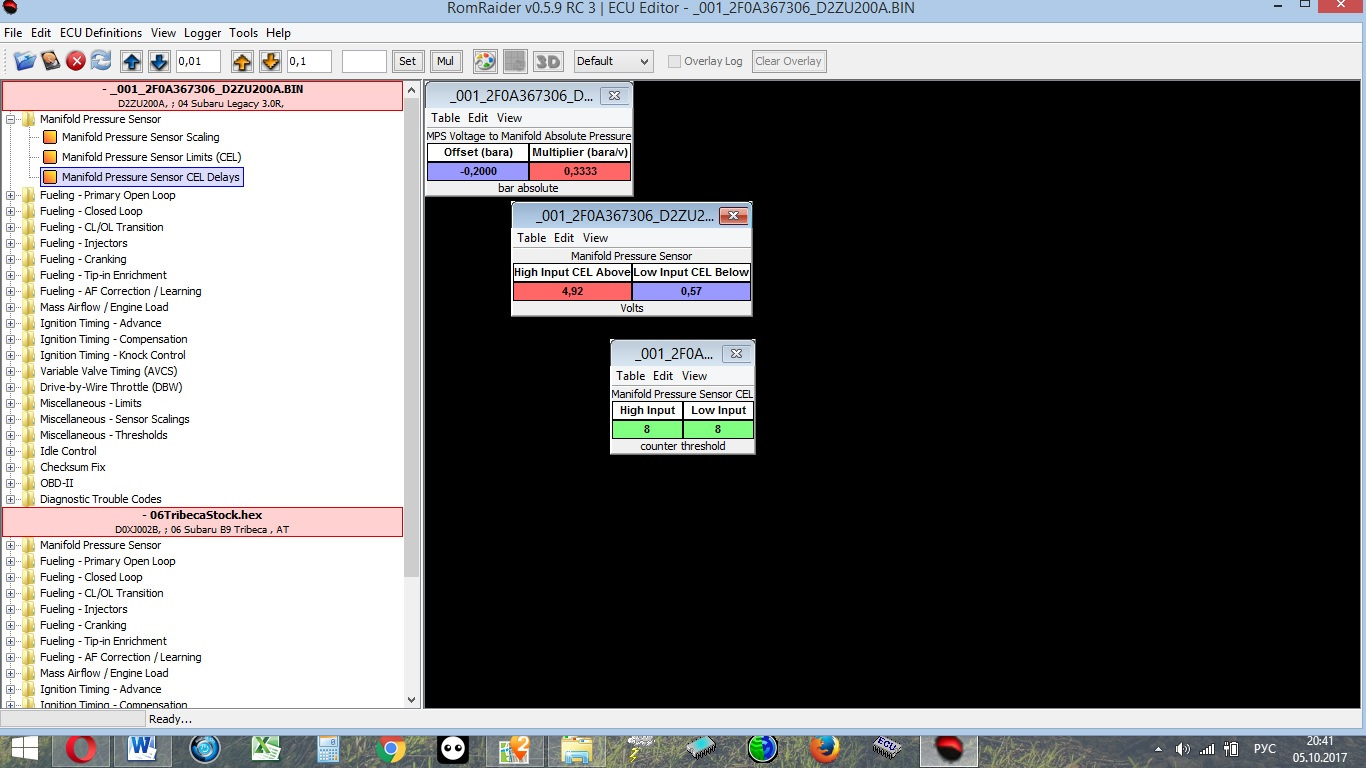
Task: Collapse the Manifold Pressure Sensor folder of D2ZU200A
Action: click(x=12, y=119)
